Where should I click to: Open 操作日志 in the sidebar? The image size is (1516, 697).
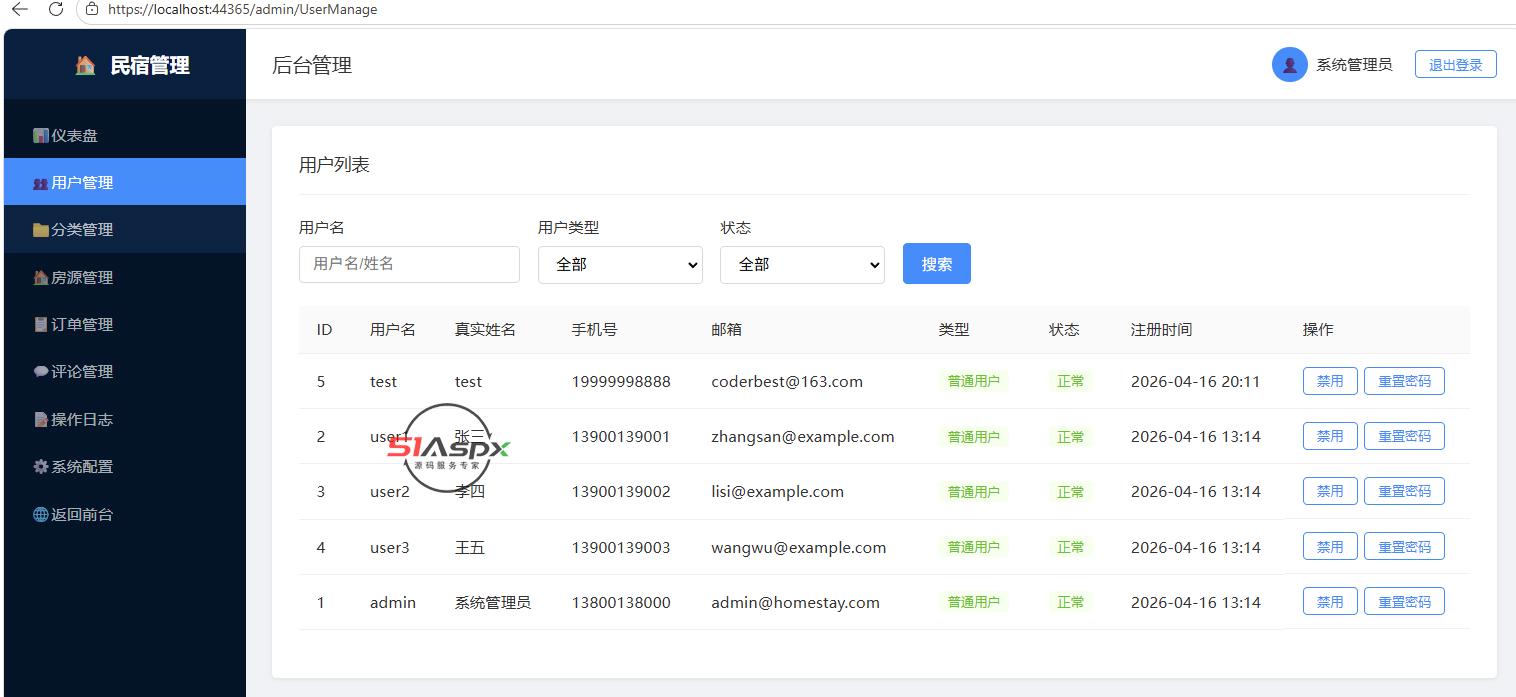tap(125, 420)
